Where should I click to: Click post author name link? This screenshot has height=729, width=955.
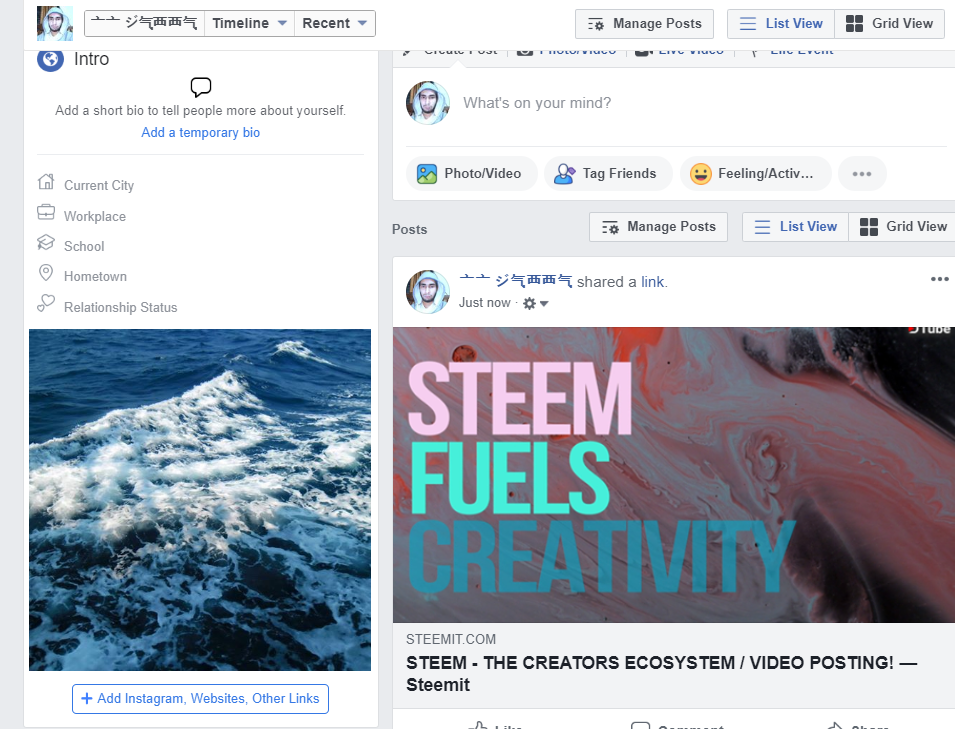point(516,281)
